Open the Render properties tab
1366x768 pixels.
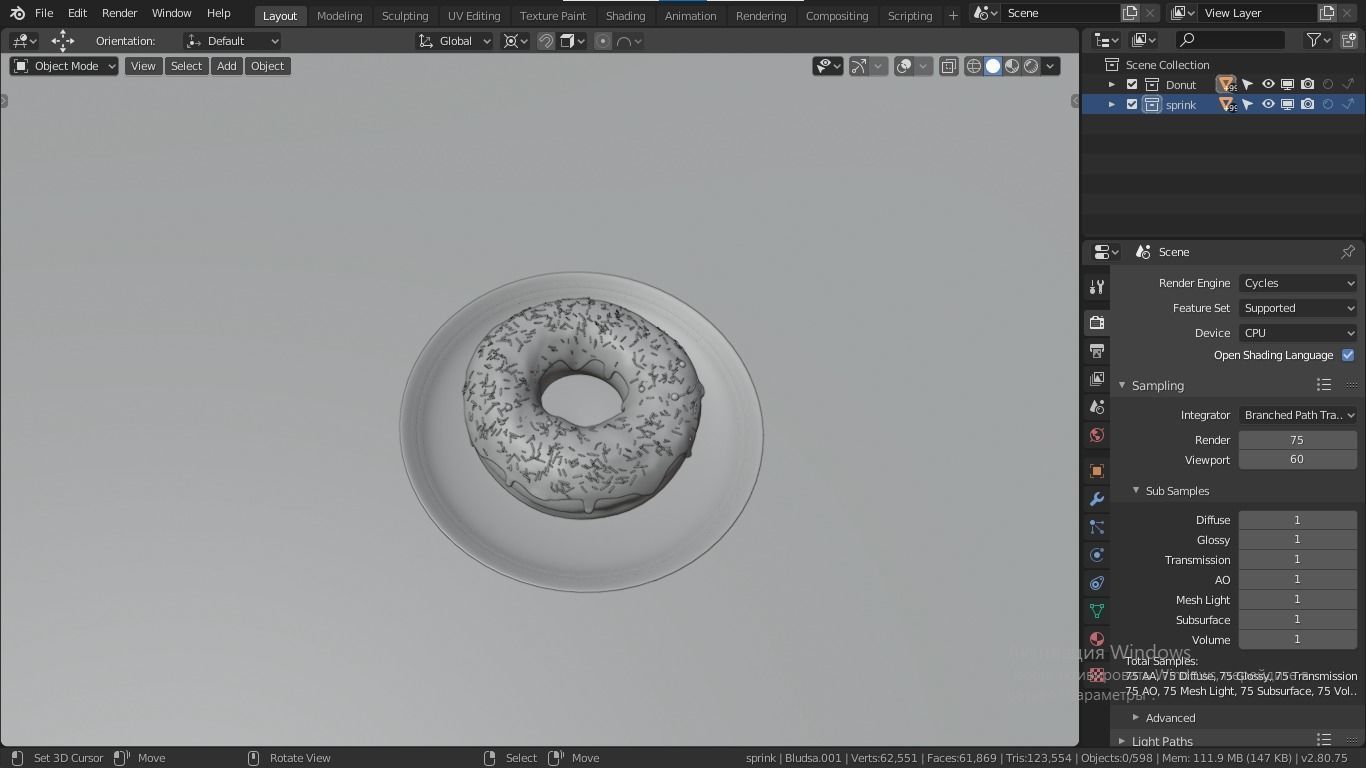(1097, 322)
